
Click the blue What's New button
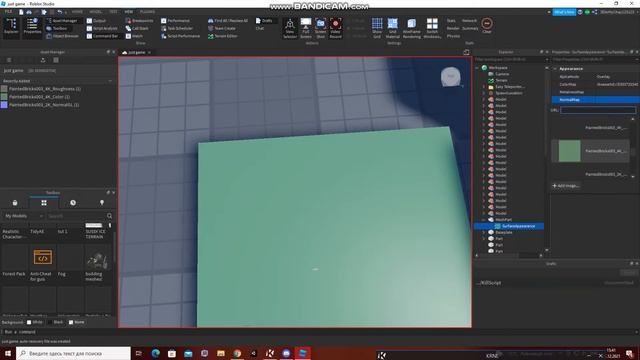tap(564, 12)
